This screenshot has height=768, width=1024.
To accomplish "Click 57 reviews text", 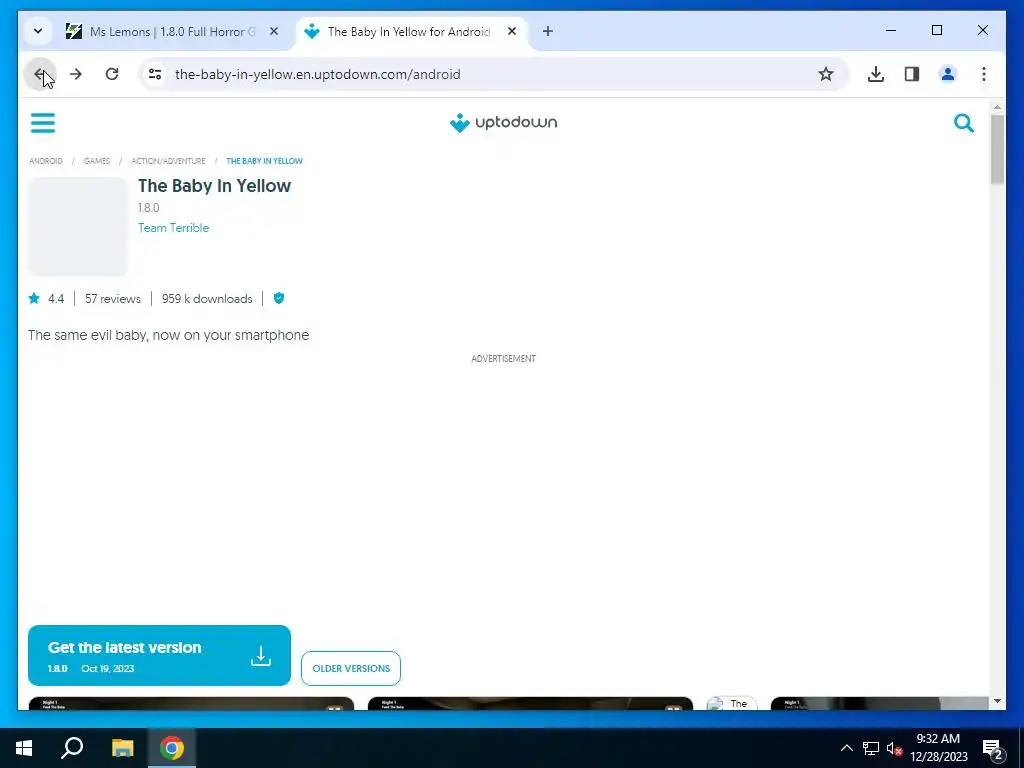I will point(112,298).
